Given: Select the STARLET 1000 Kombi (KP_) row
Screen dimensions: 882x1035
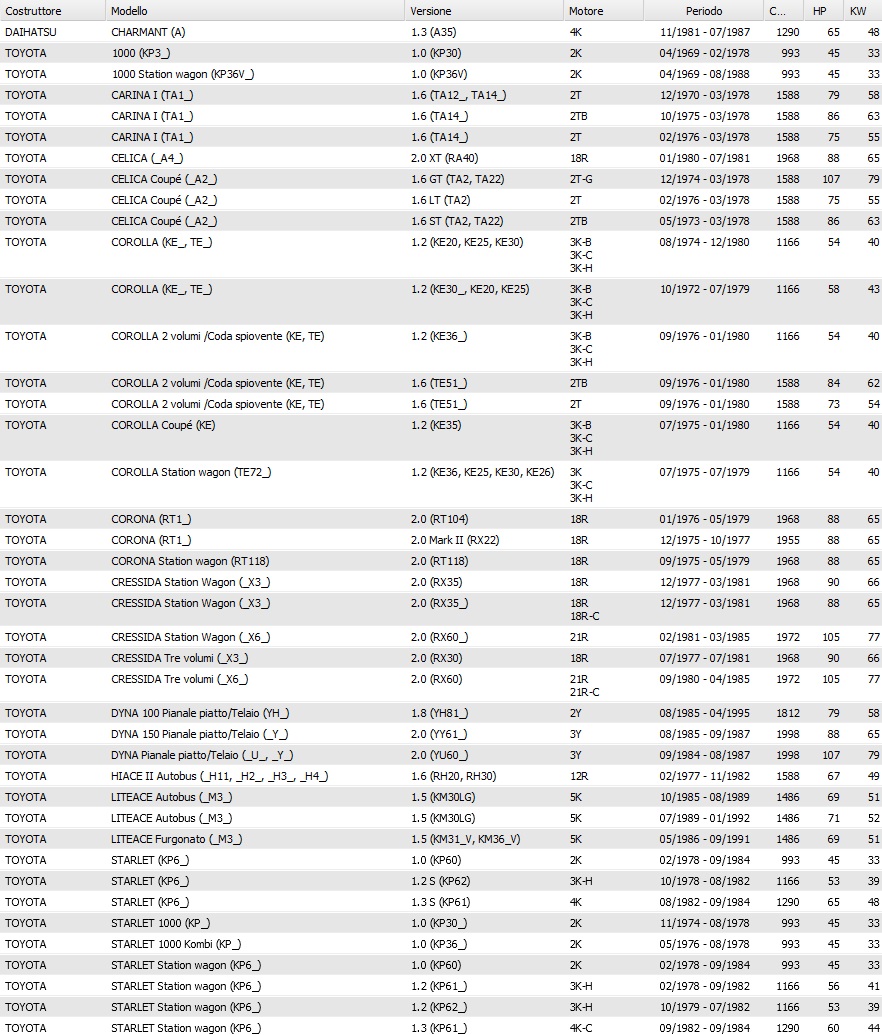Looking at the screenshot, I should click(x=441, y=945).
